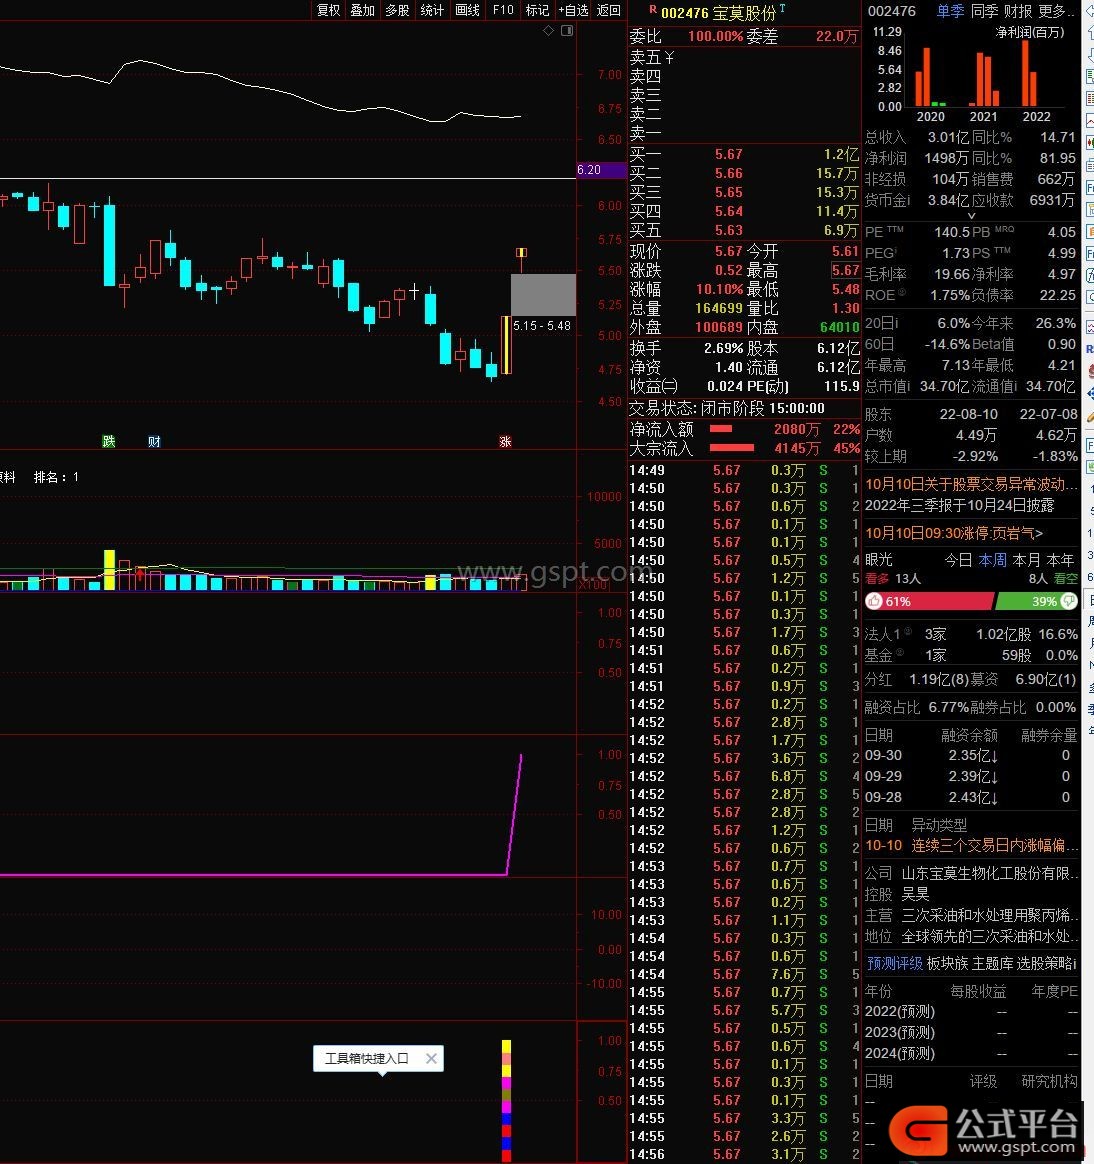Open F10 company information
This screenshot has height=1164, width=1094.
coord(503,10)
